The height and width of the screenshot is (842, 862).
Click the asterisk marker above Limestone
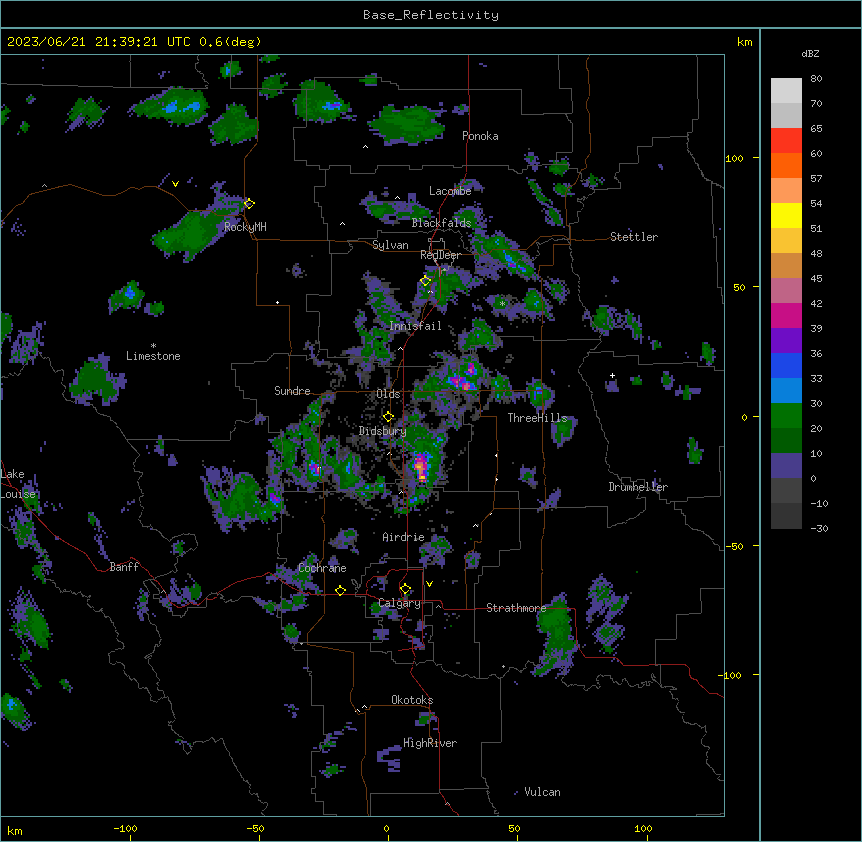click(x=153, y=346)
